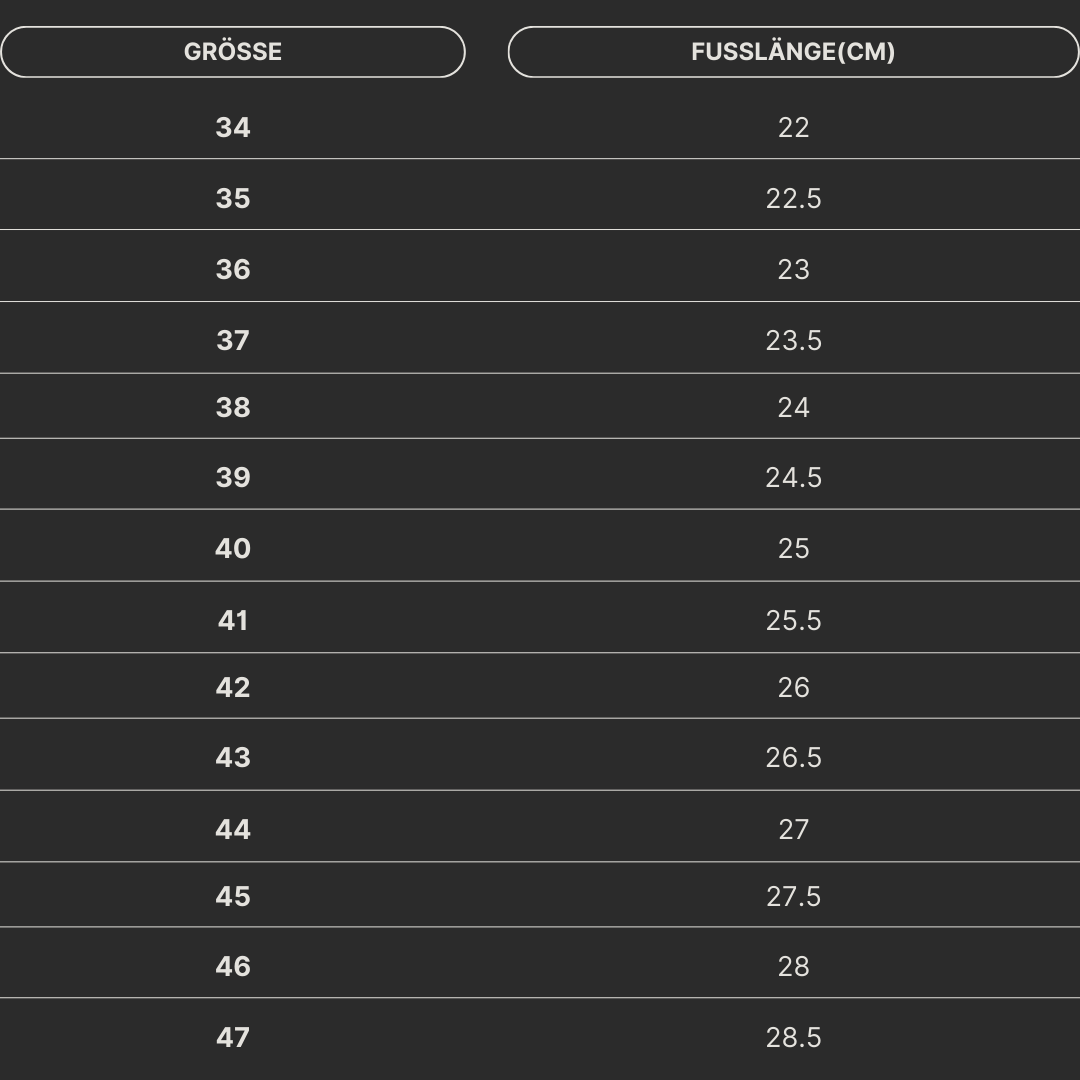Click size 47 at the table bottom
The height and width of the screenshot is (1080, 1080).
(233, 1038)
